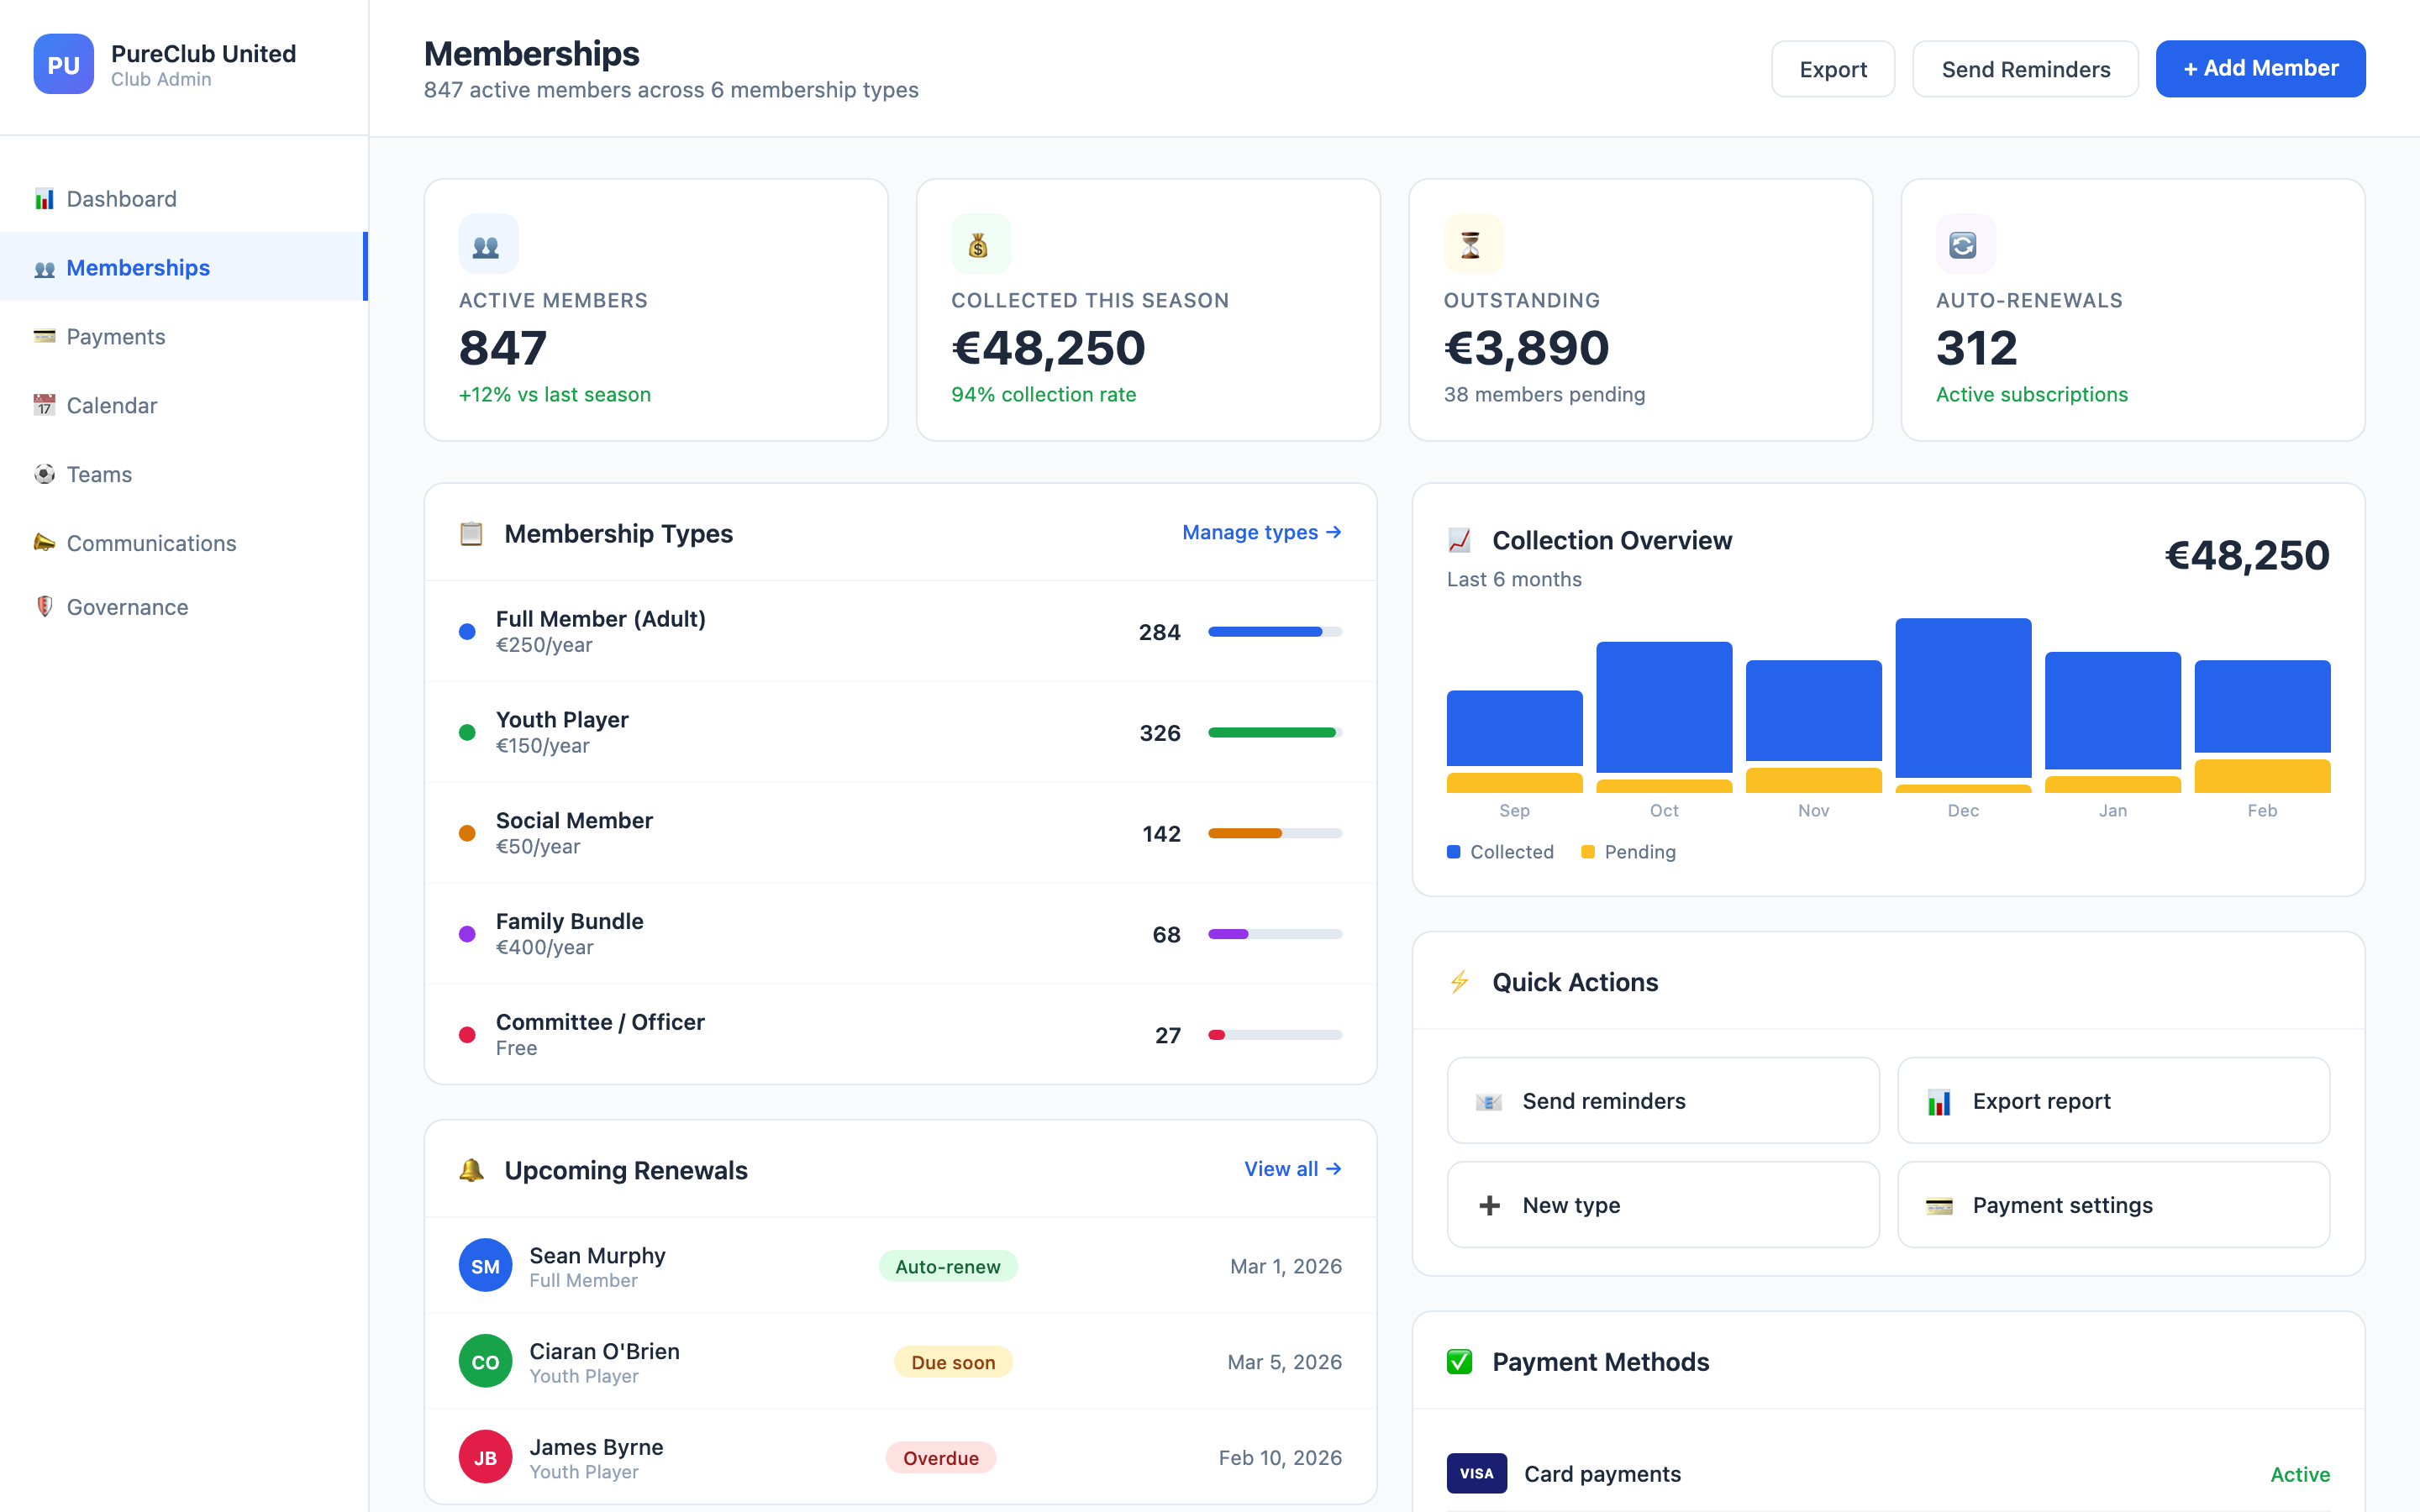Viewport: 2420px width, 1512px height.
Task: Open the Dashboard menu item
Action: click(x=184, y=199)
